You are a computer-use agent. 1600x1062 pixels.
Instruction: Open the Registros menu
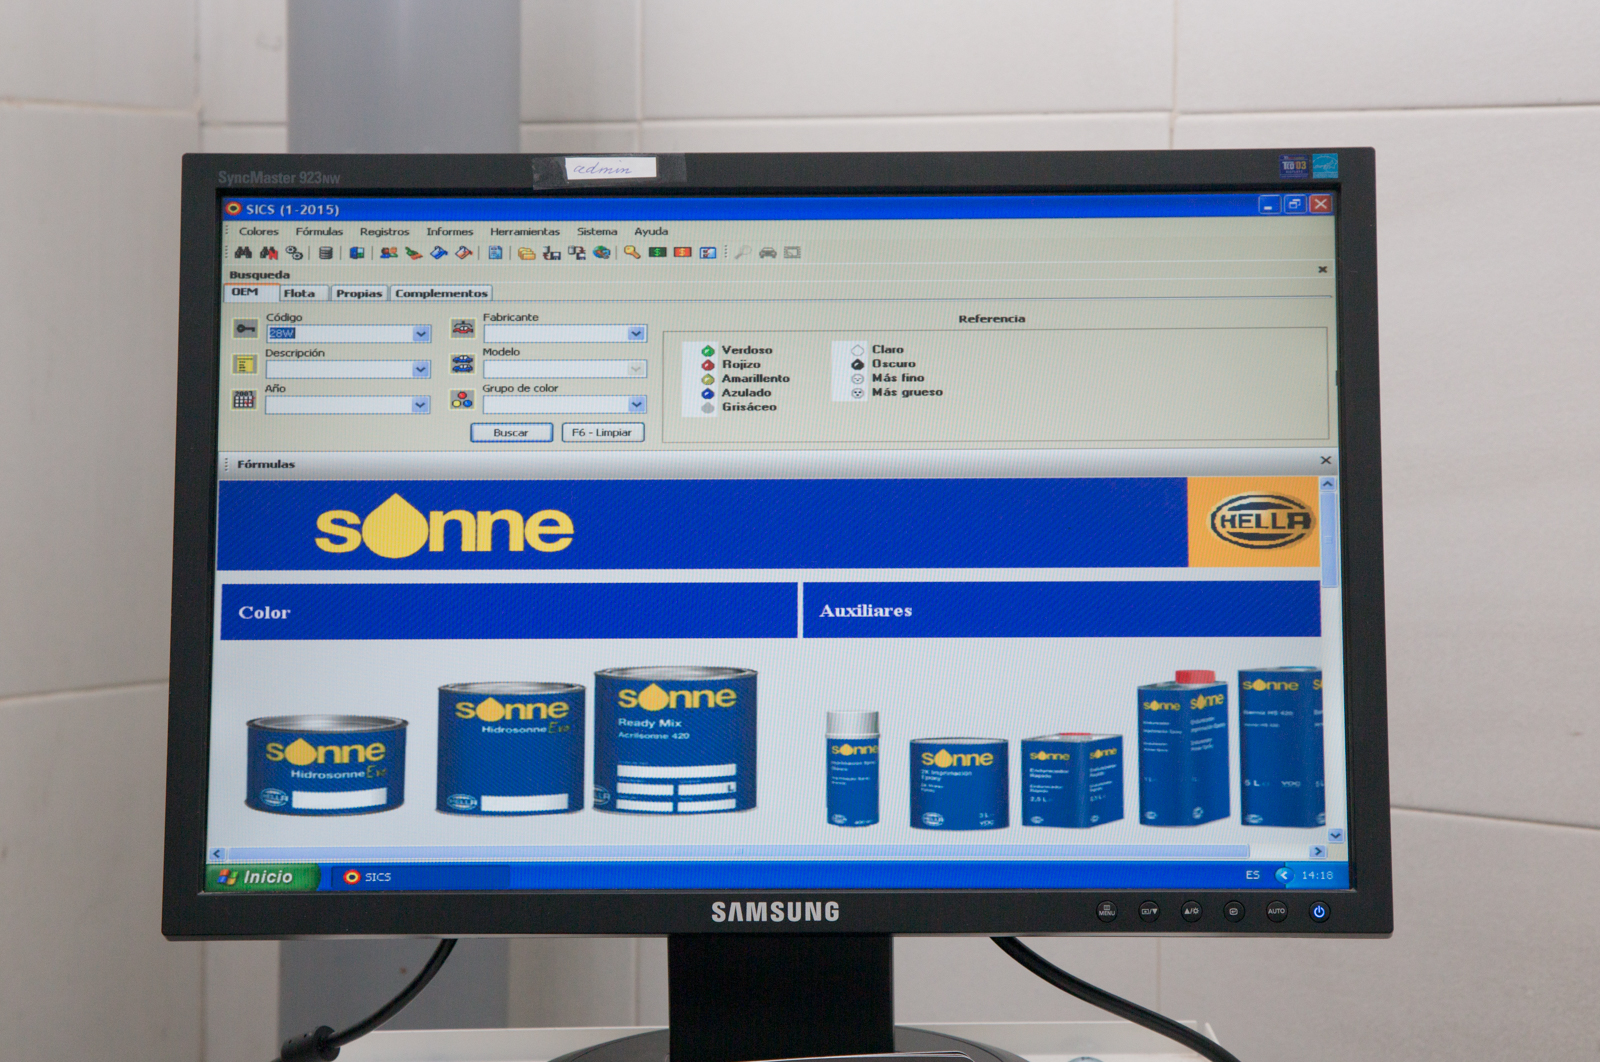(x=384, y=231)
